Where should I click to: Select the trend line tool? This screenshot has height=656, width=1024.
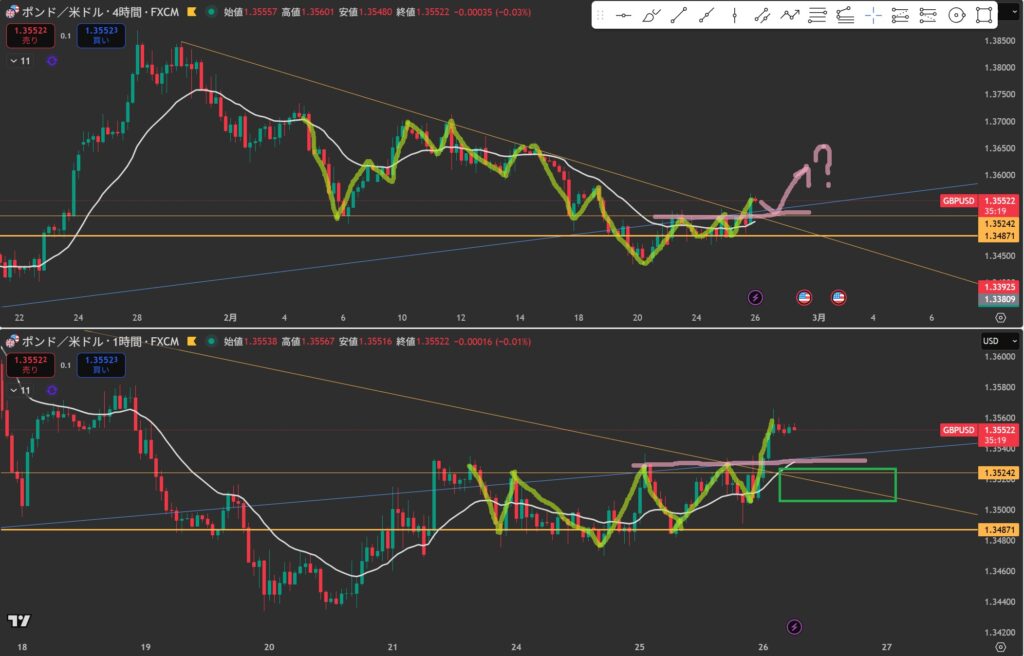click(679, 15)
